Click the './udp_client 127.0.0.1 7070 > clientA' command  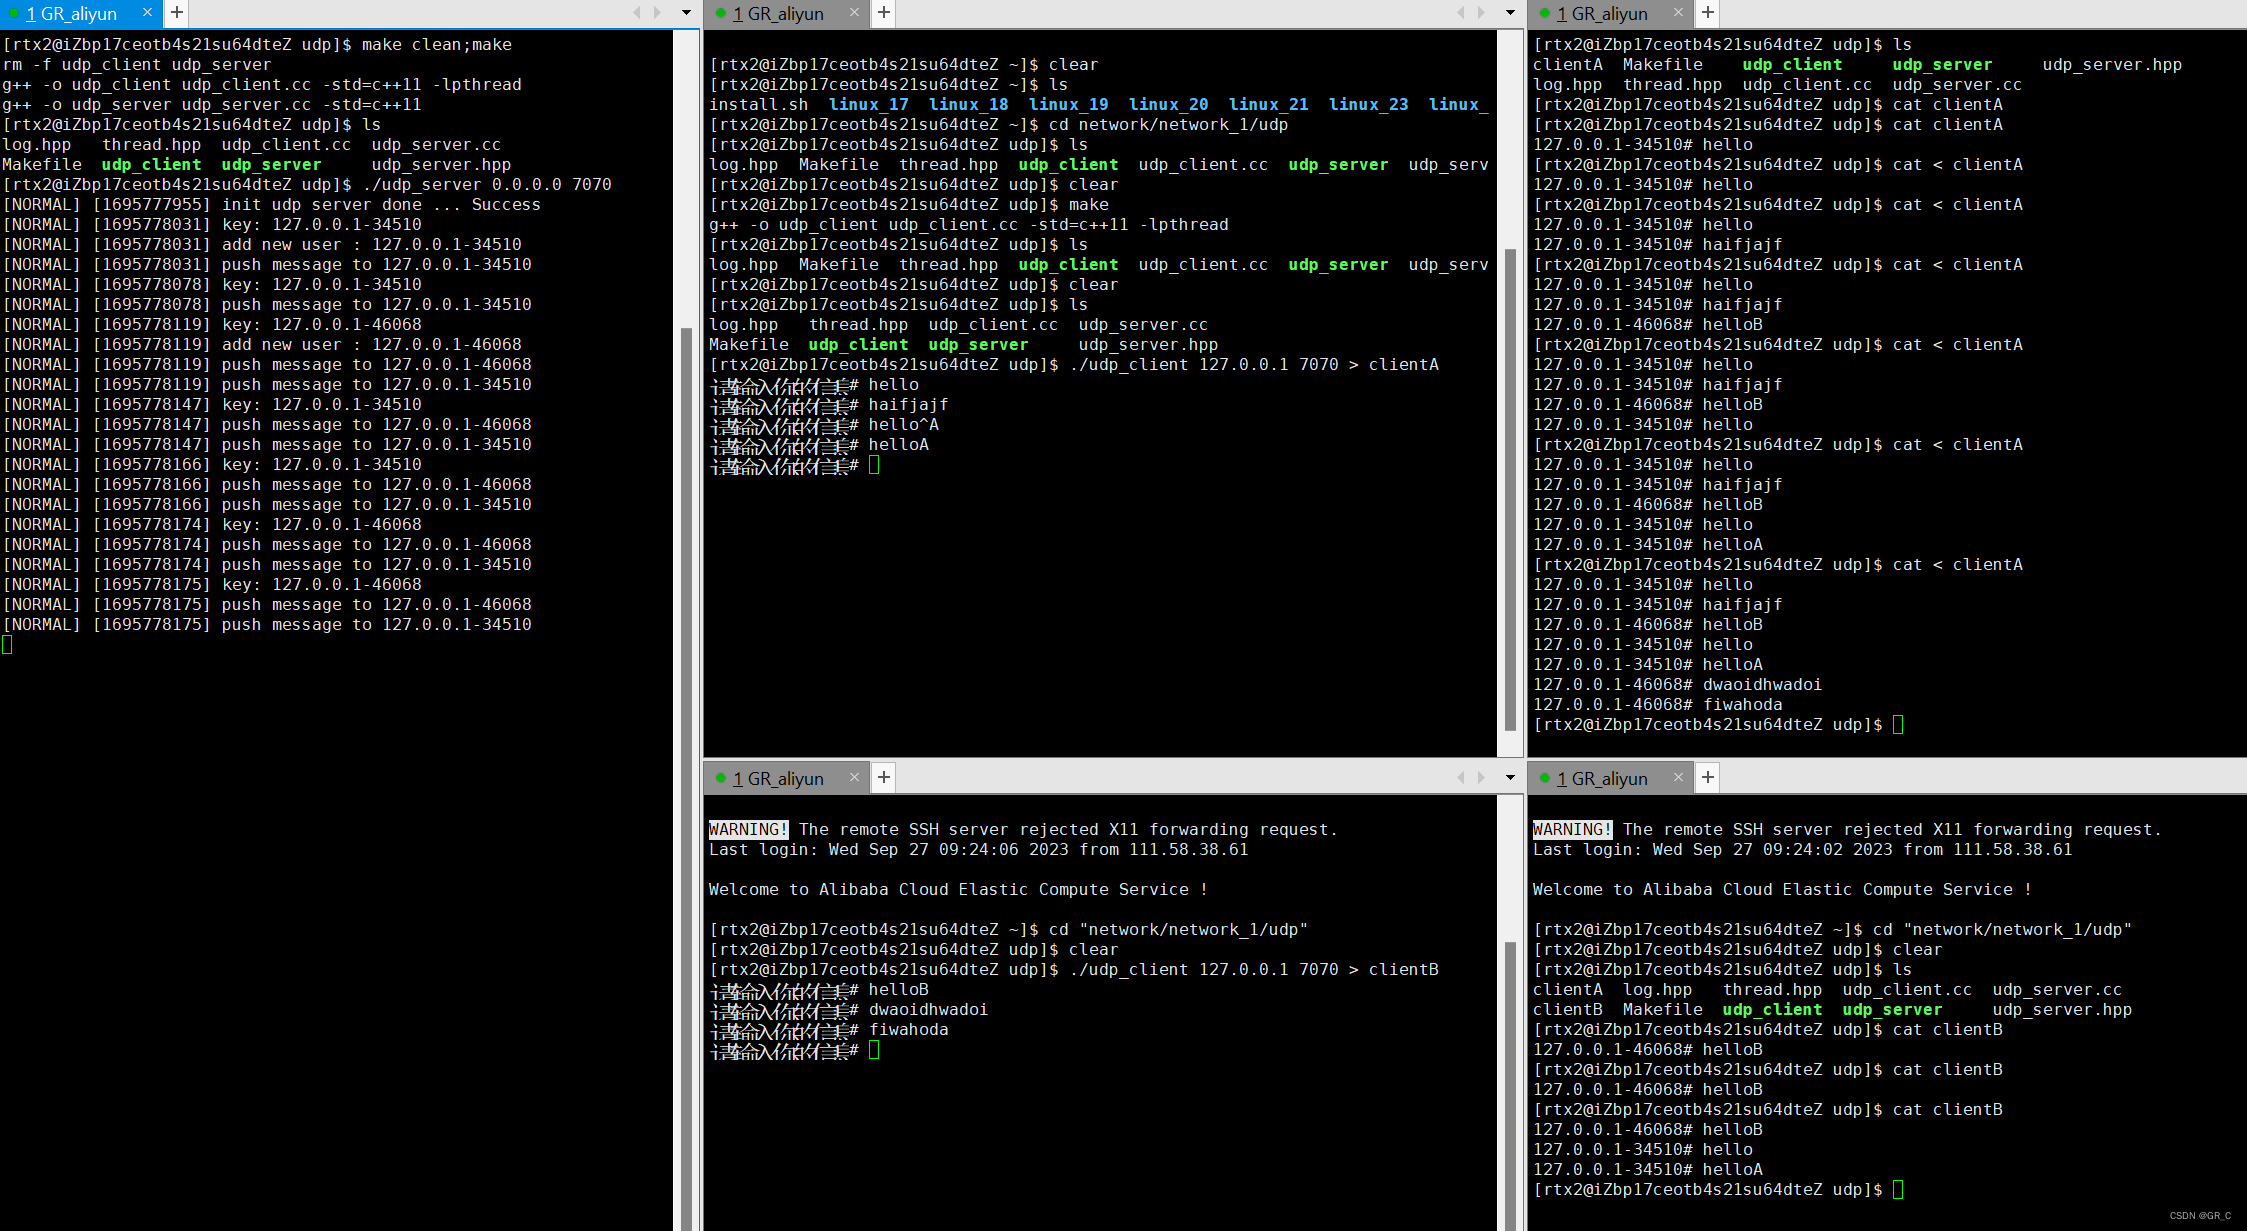[x=1254, y=364]
